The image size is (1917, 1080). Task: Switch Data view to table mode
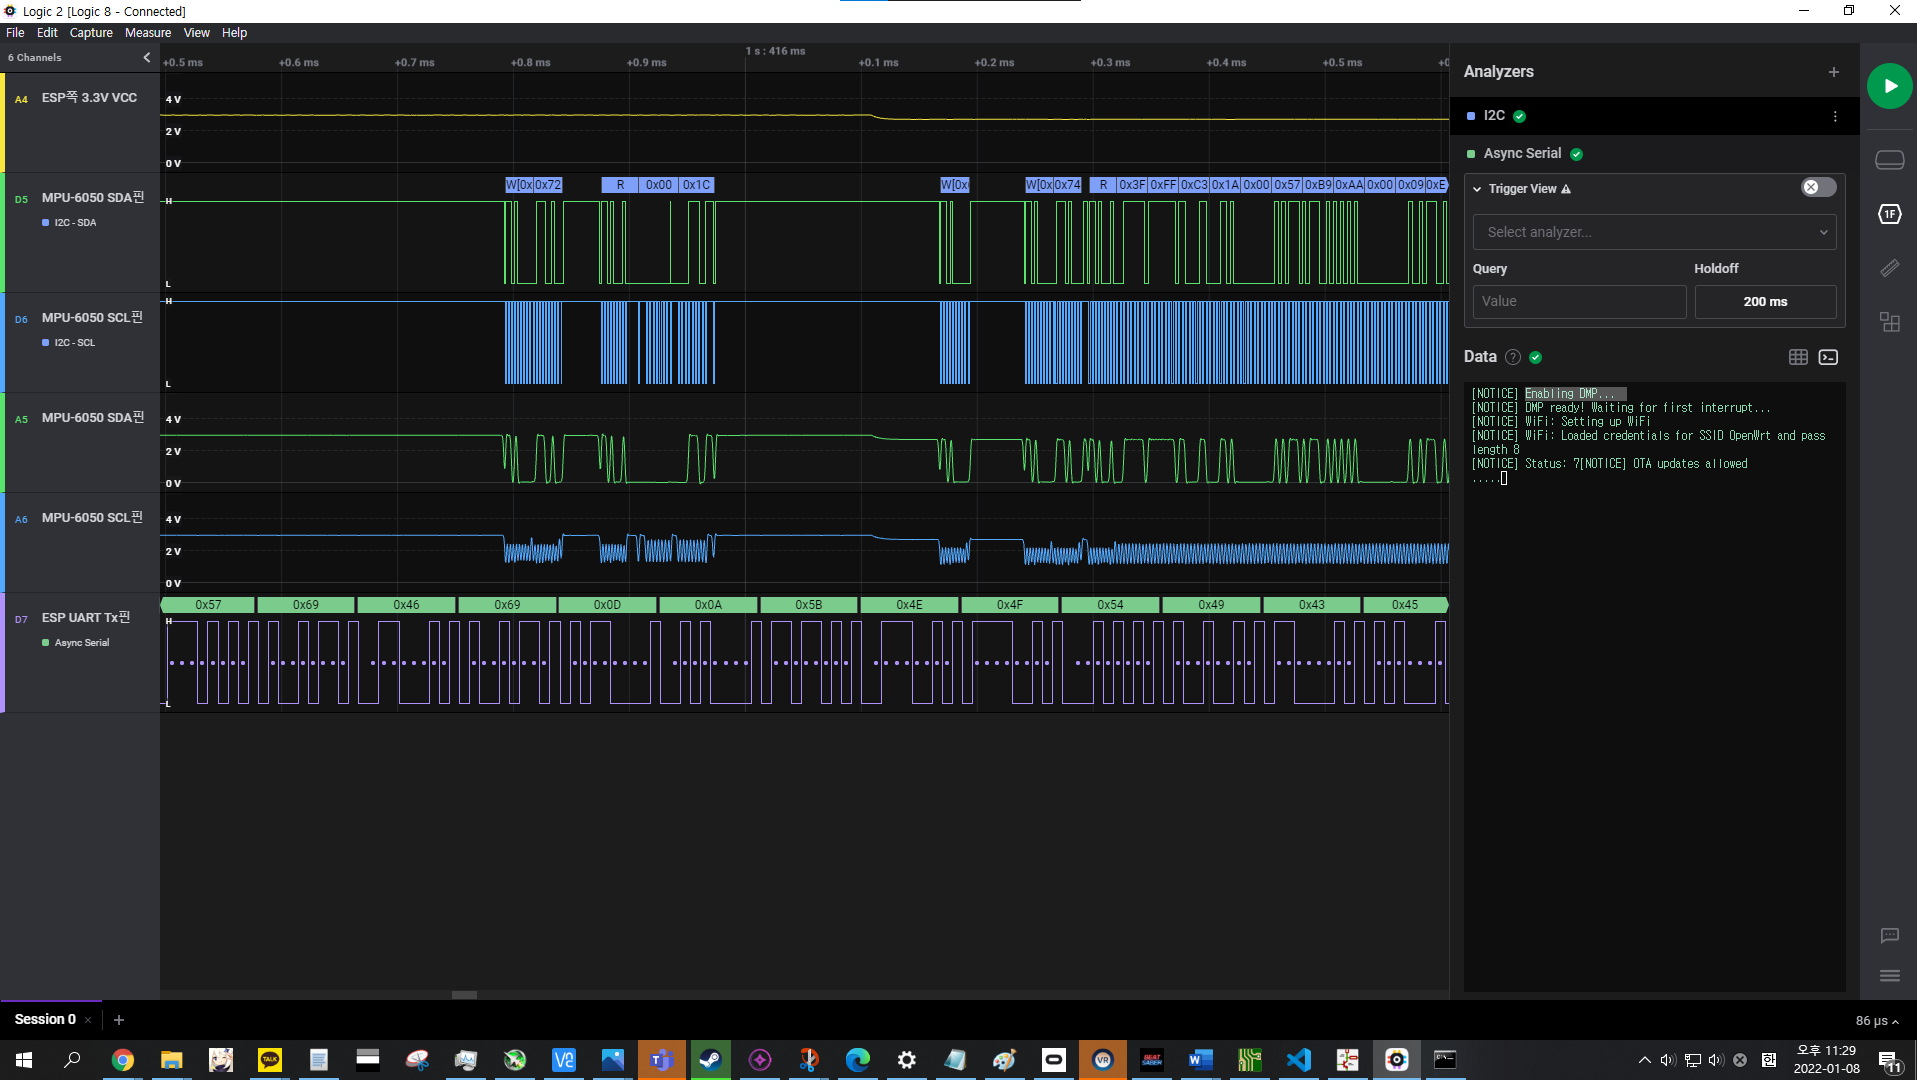pos(1797,357)
